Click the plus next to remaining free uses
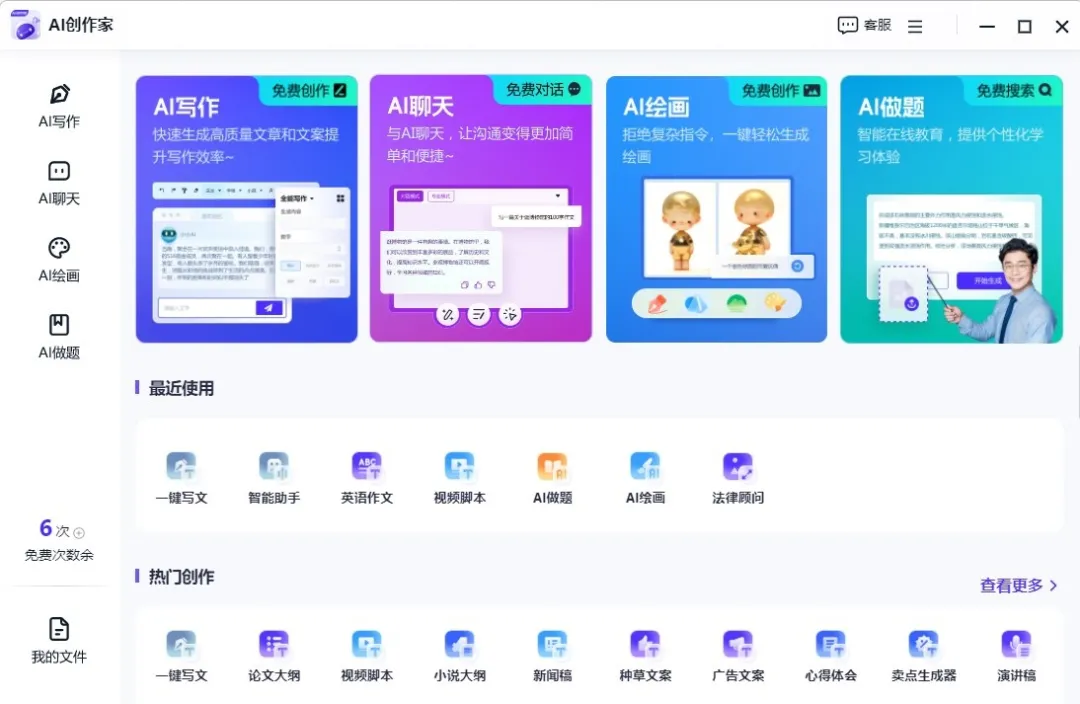The image size is (1080, 704). 78,531
